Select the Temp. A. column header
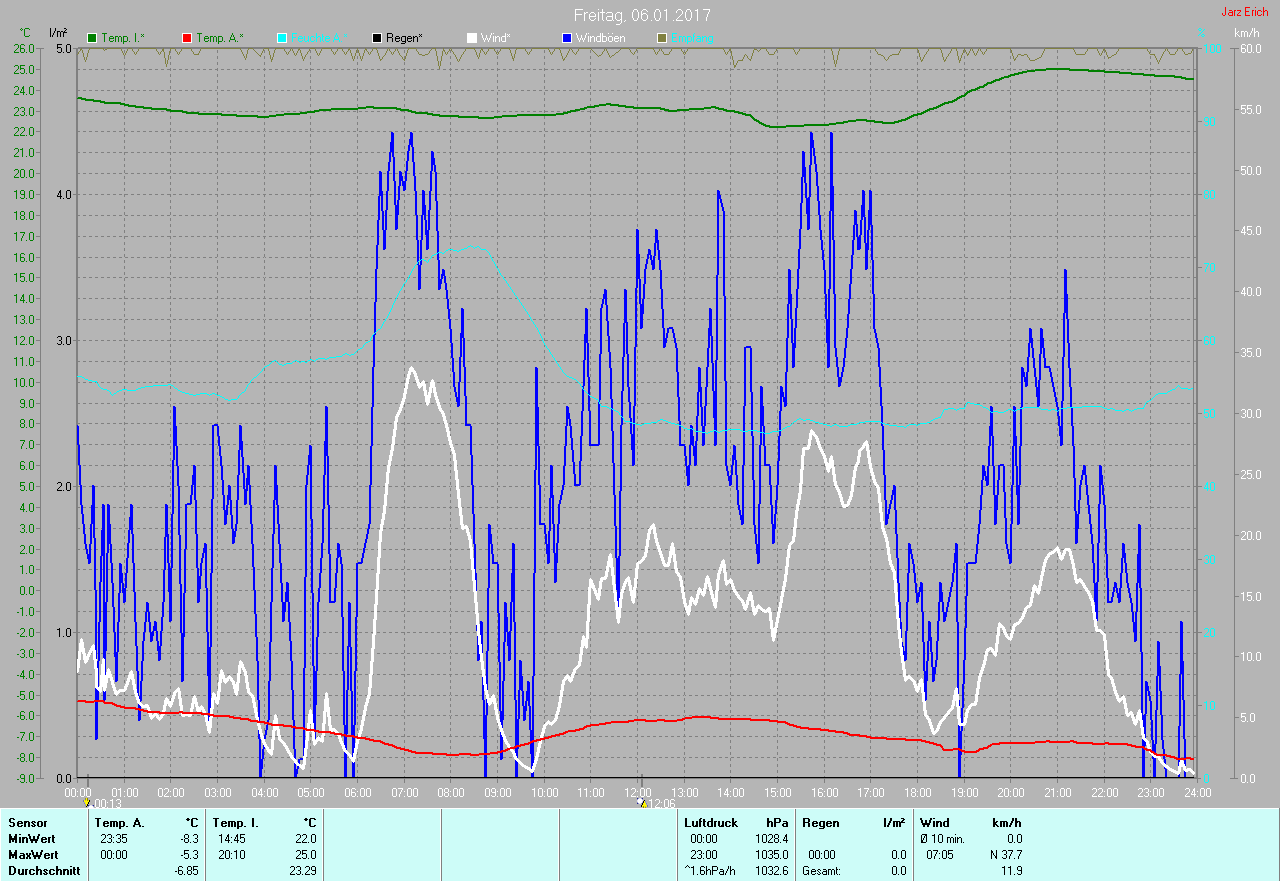1280x881 pixels. (x=119, y=823)
